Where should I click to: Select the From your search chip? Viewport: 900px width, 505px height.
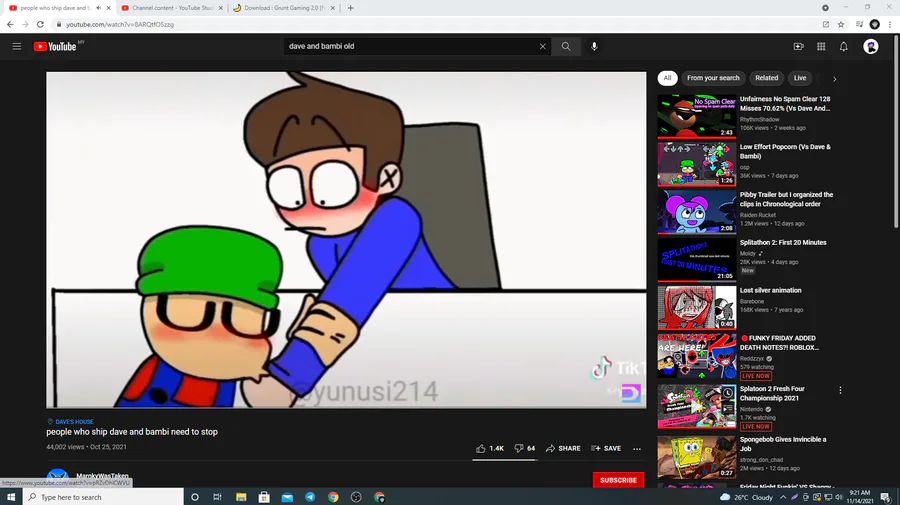[713, 78]
